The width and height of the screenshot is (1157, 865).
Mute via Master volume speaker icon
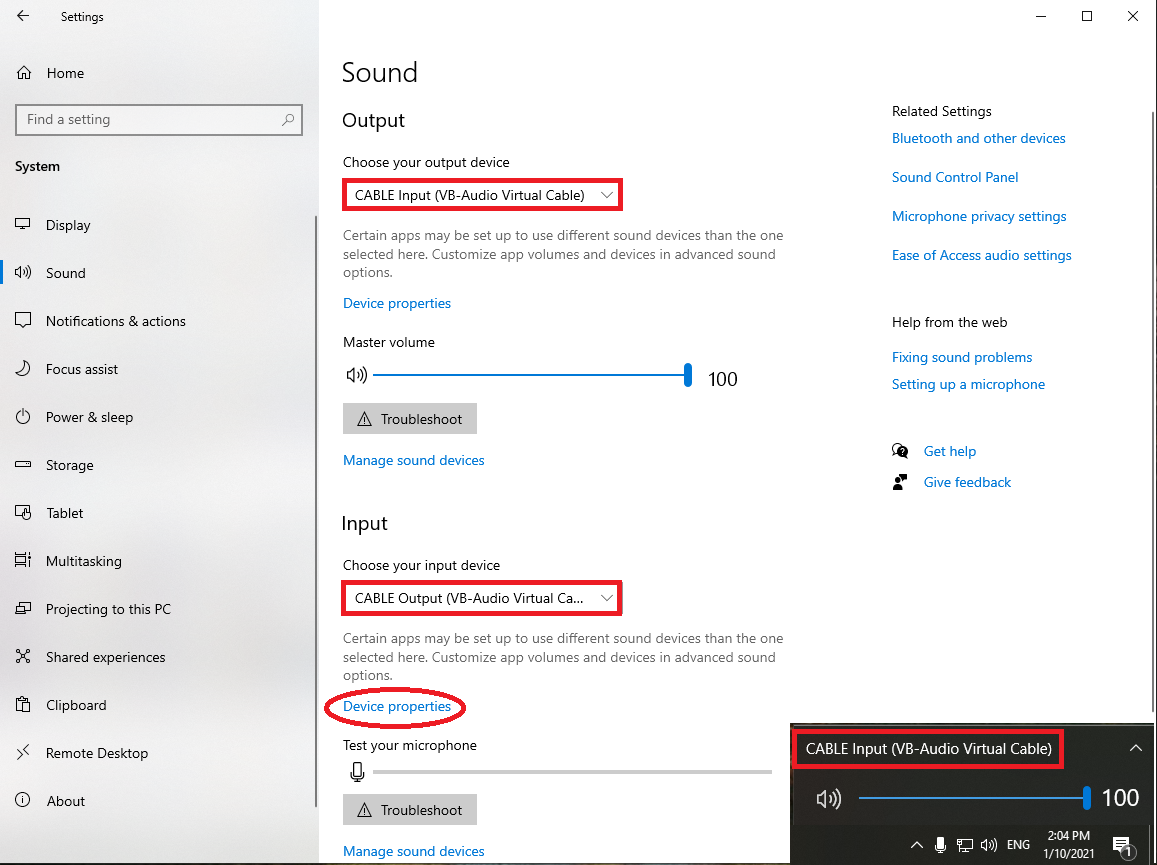pos(356,375)
